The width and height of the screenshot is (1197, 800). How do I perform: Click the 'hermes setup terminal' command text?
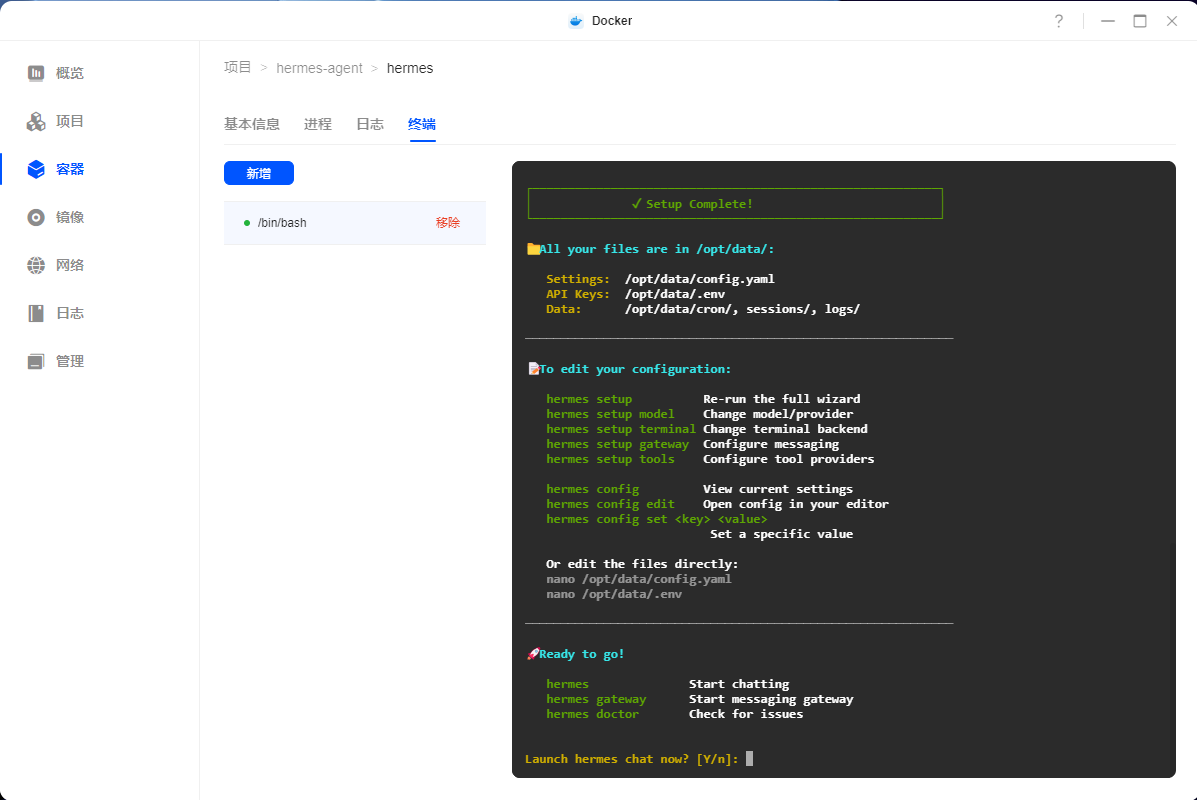click(621, 429)
